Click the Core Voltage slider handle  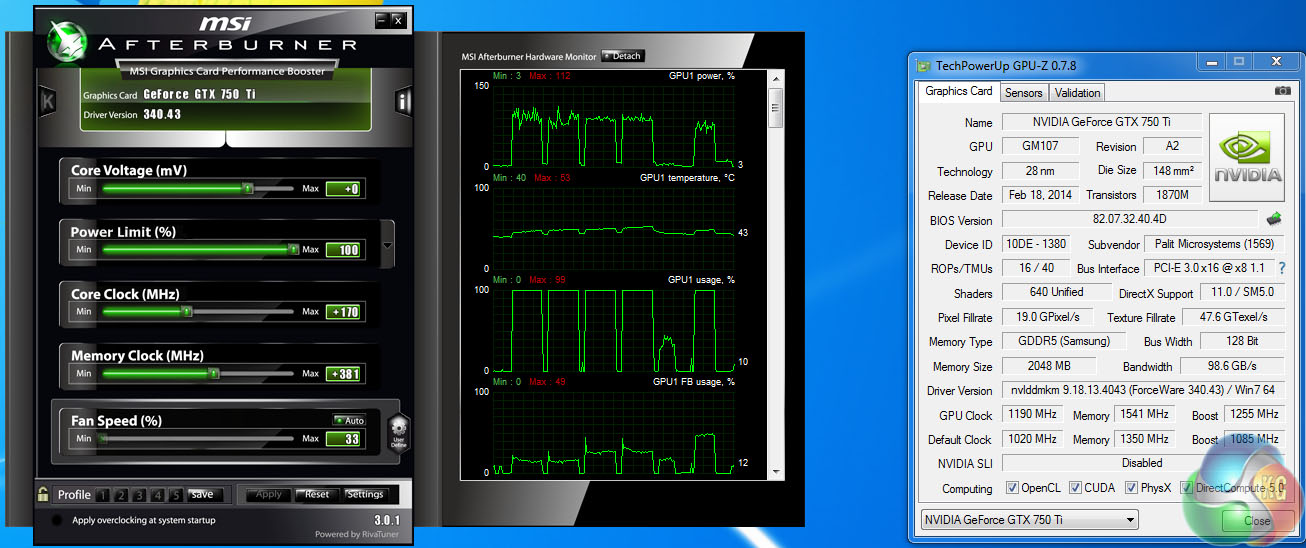point(247,188)
